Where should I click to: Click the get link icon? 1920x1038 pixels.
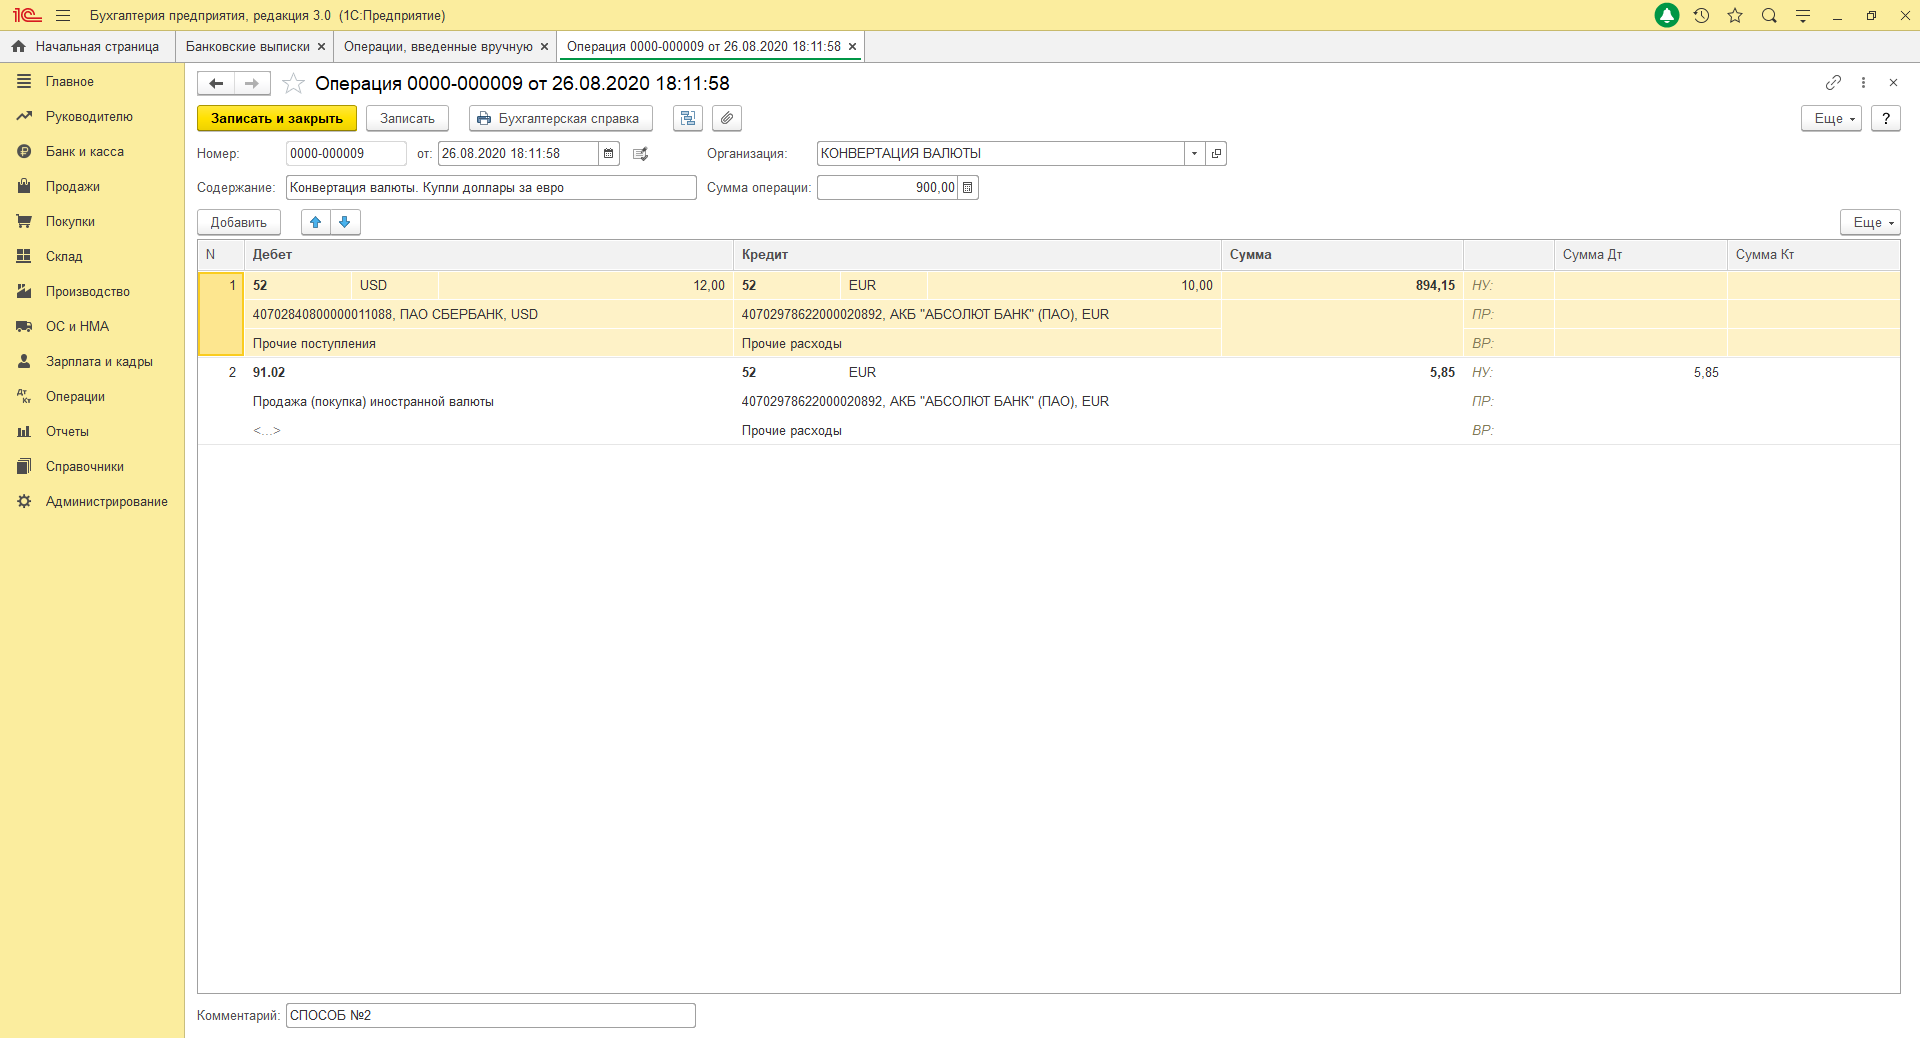click(1833, 83)
